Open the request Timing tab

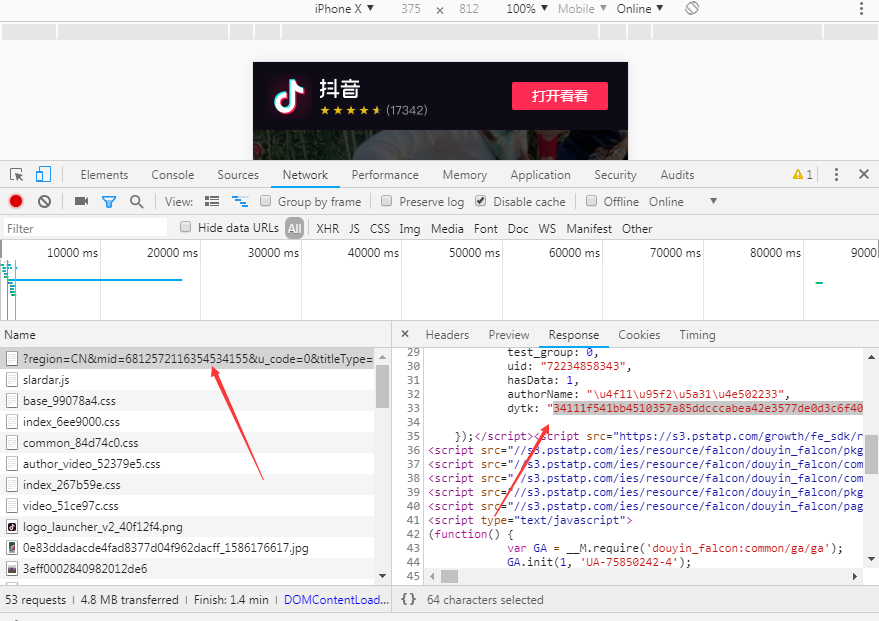point(697,335)
